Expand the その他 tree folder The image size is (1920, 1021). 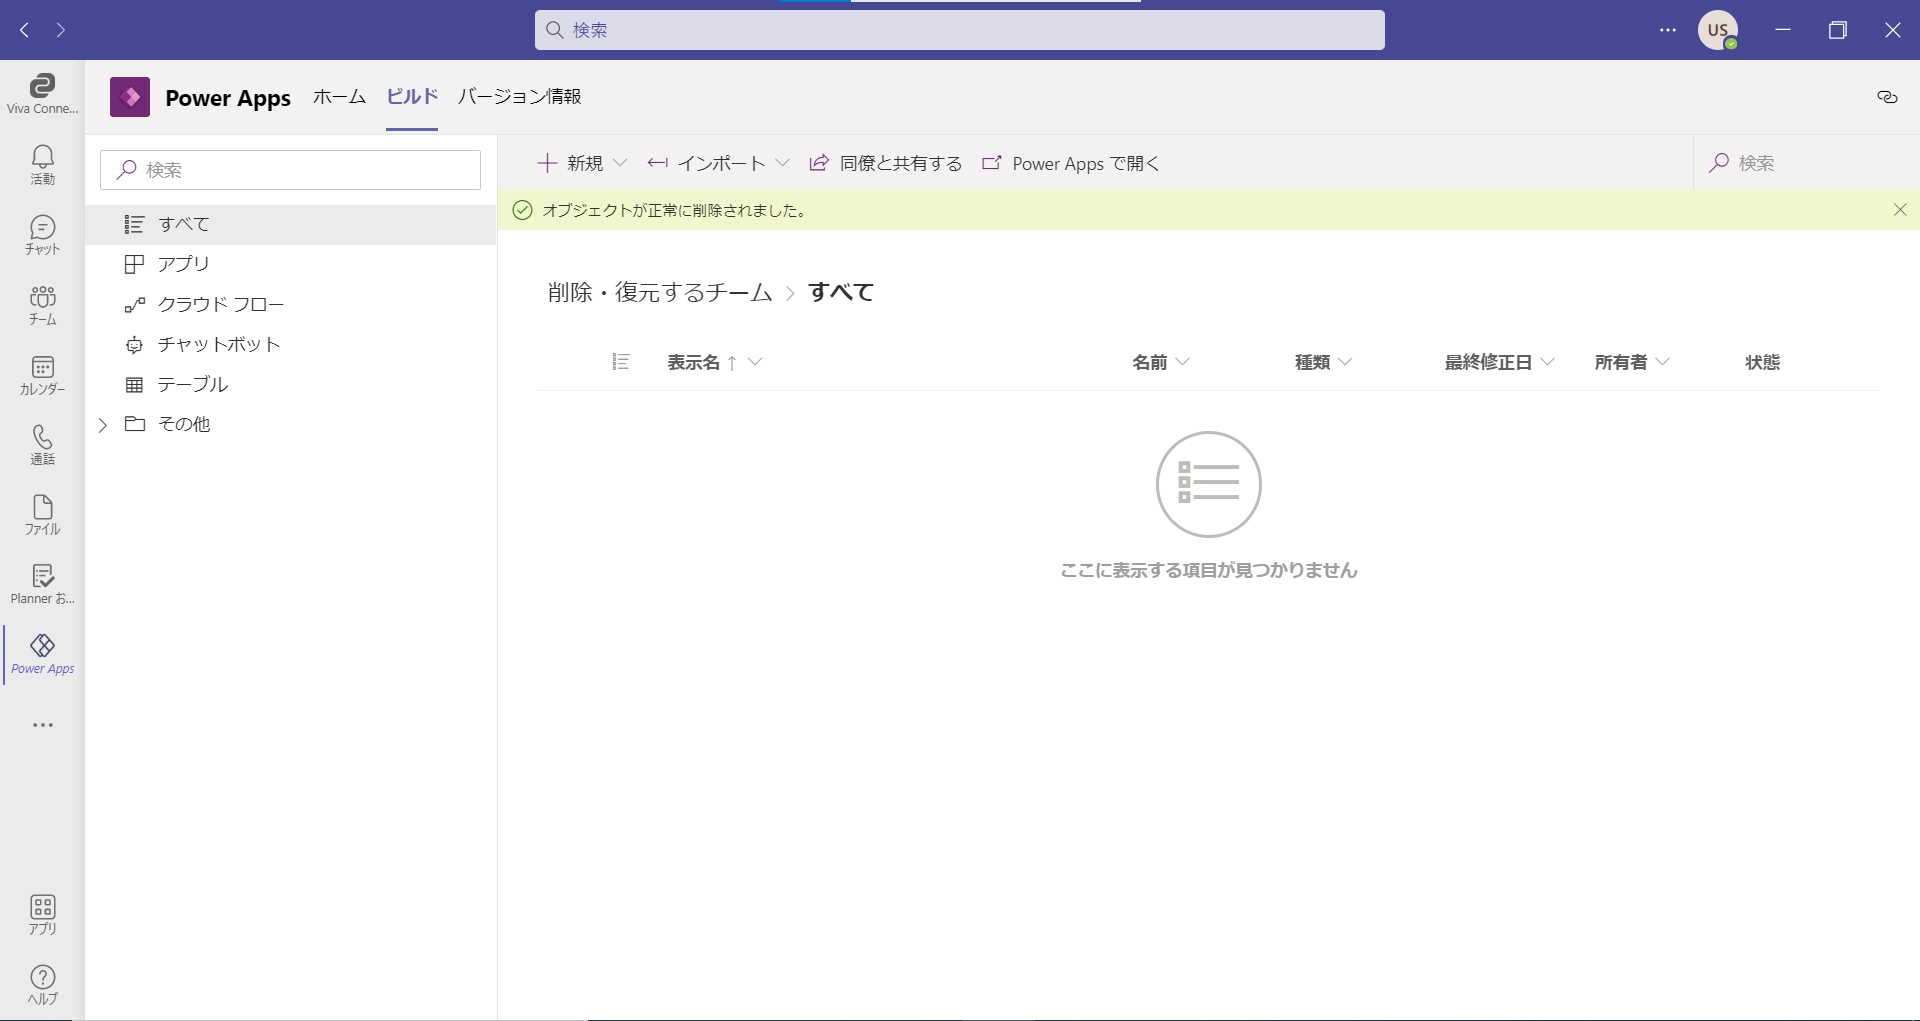[103, 425]
